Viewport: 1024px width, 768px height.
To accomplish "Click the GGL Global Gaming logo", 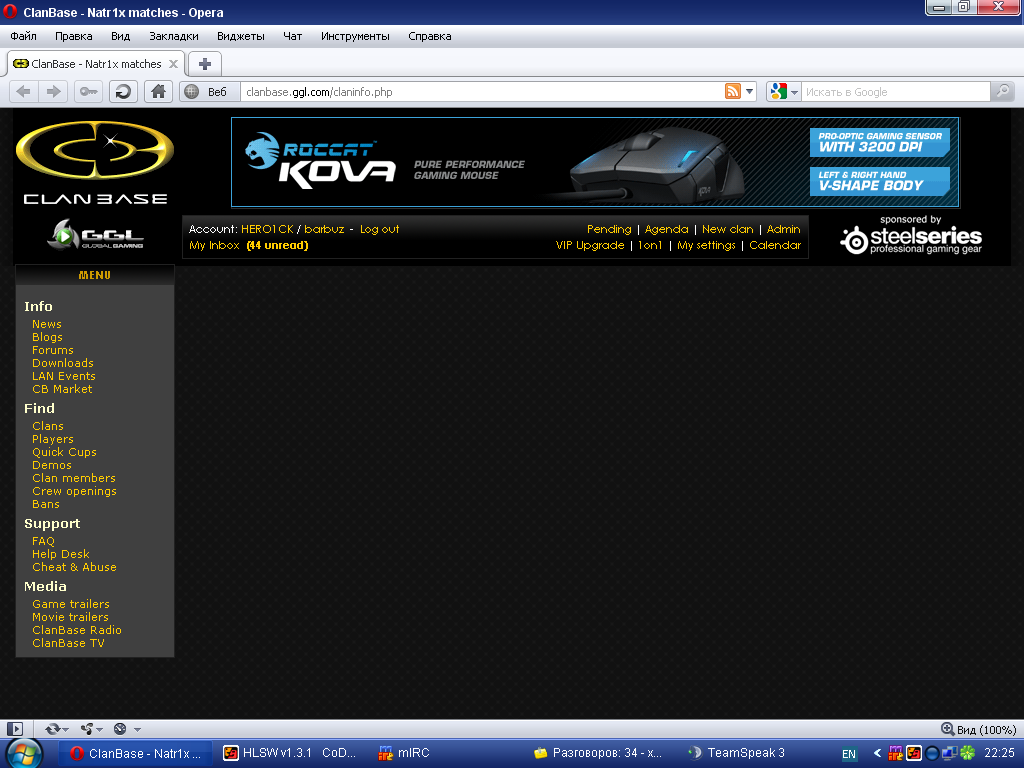I will pyautogui.click(x=95, y=234).
